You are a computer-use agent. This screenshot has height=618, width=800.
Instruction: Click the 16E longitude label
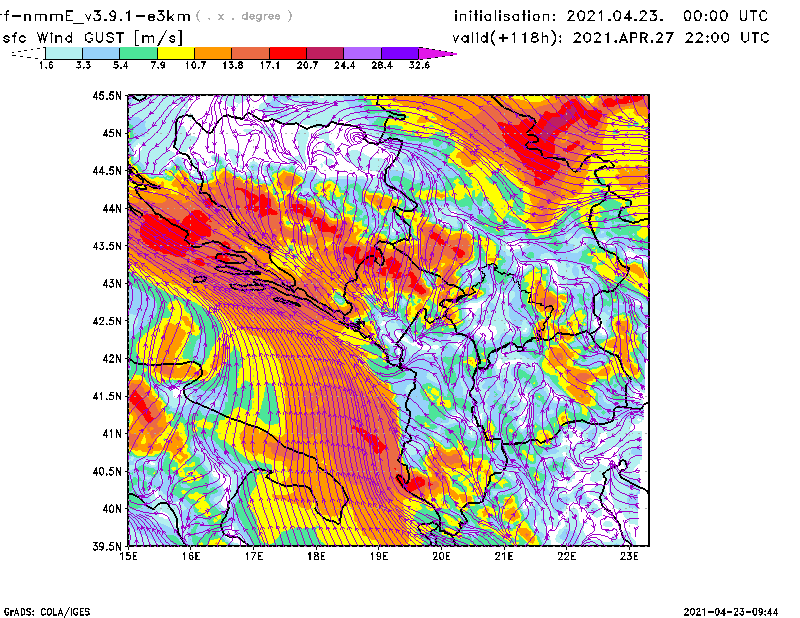tap(191, 556)
